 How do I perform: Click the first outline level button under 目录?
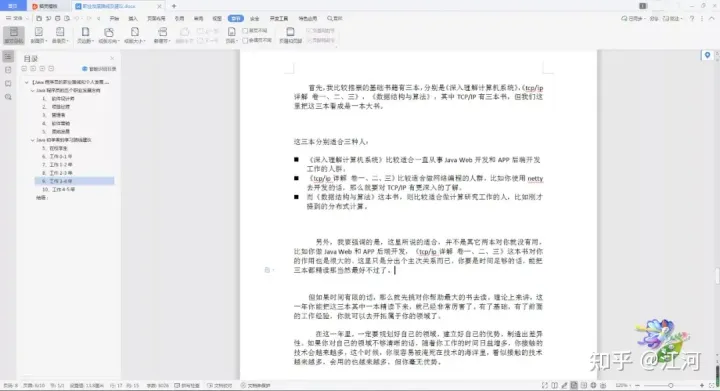(24, 68)
